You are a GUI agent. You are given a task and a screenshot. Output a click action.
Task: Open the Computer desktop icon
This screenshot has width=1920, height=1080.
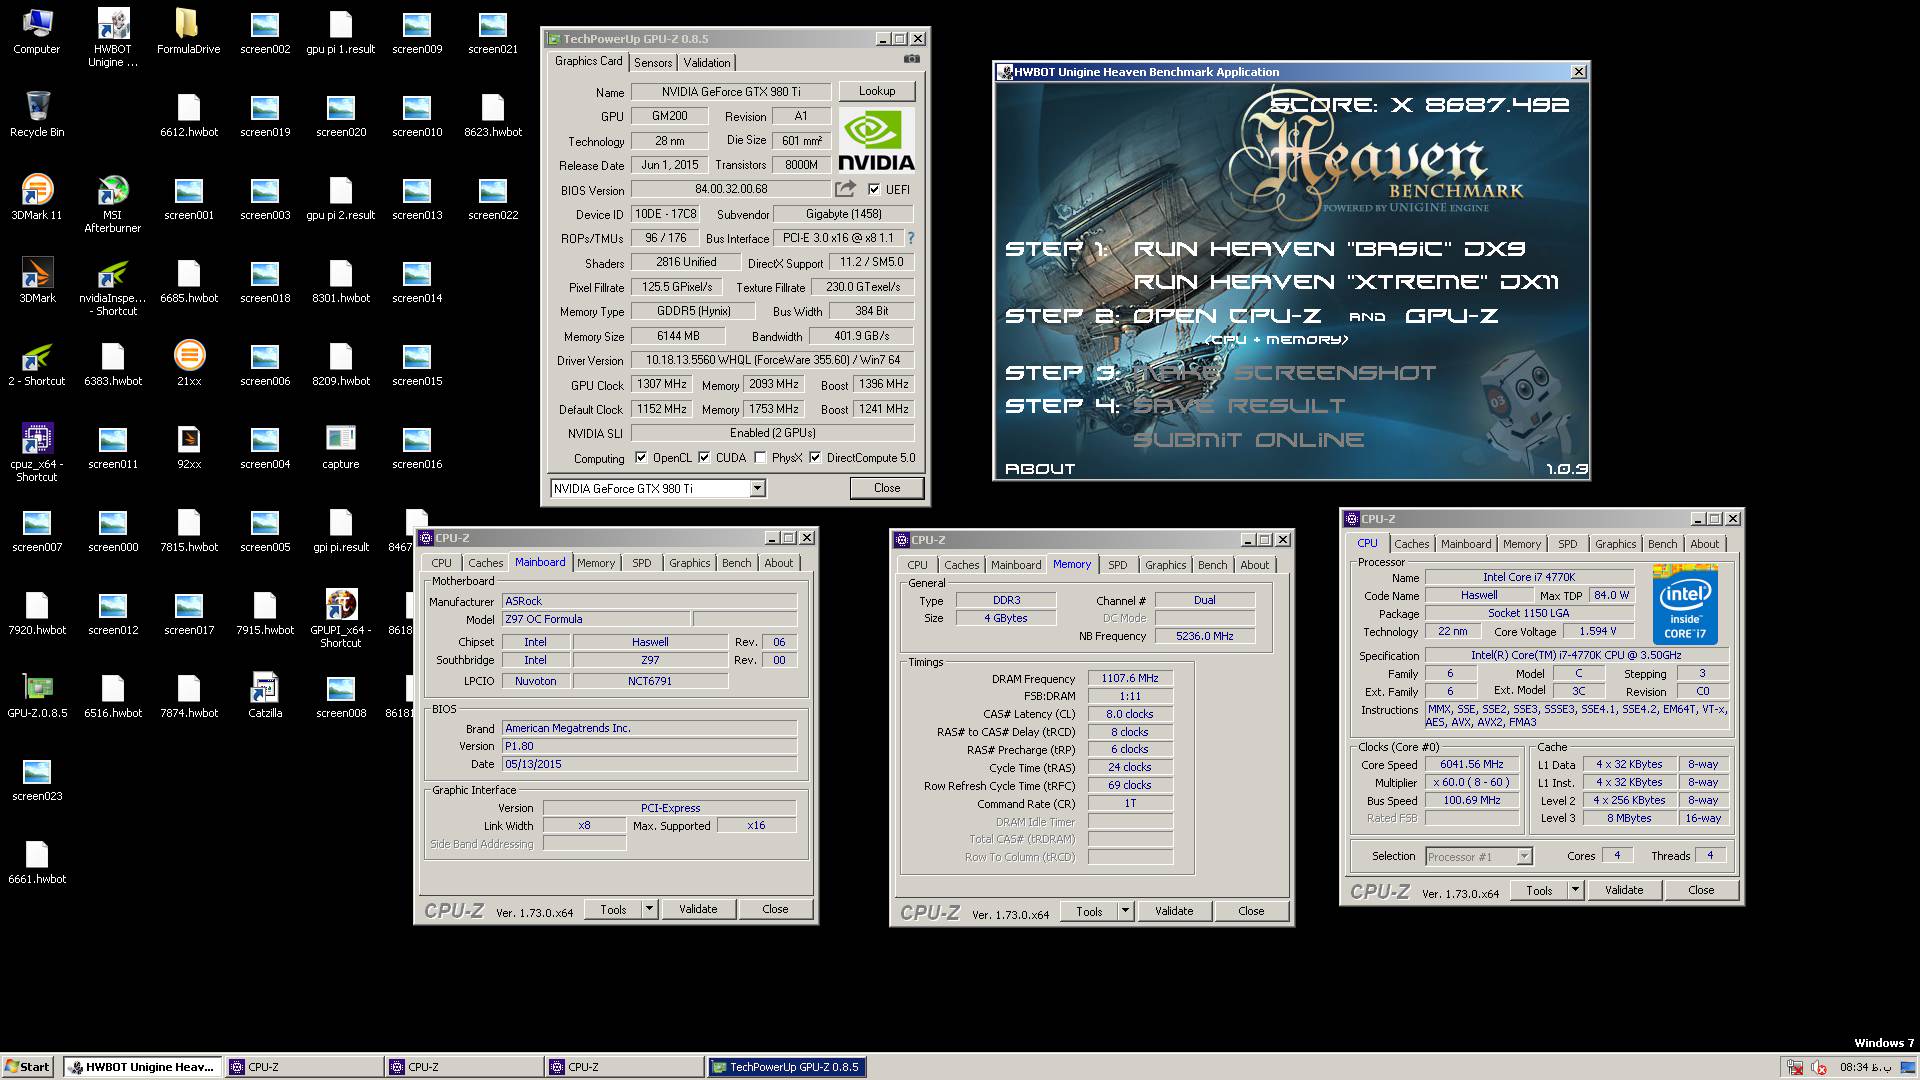(x=37, y=31)
